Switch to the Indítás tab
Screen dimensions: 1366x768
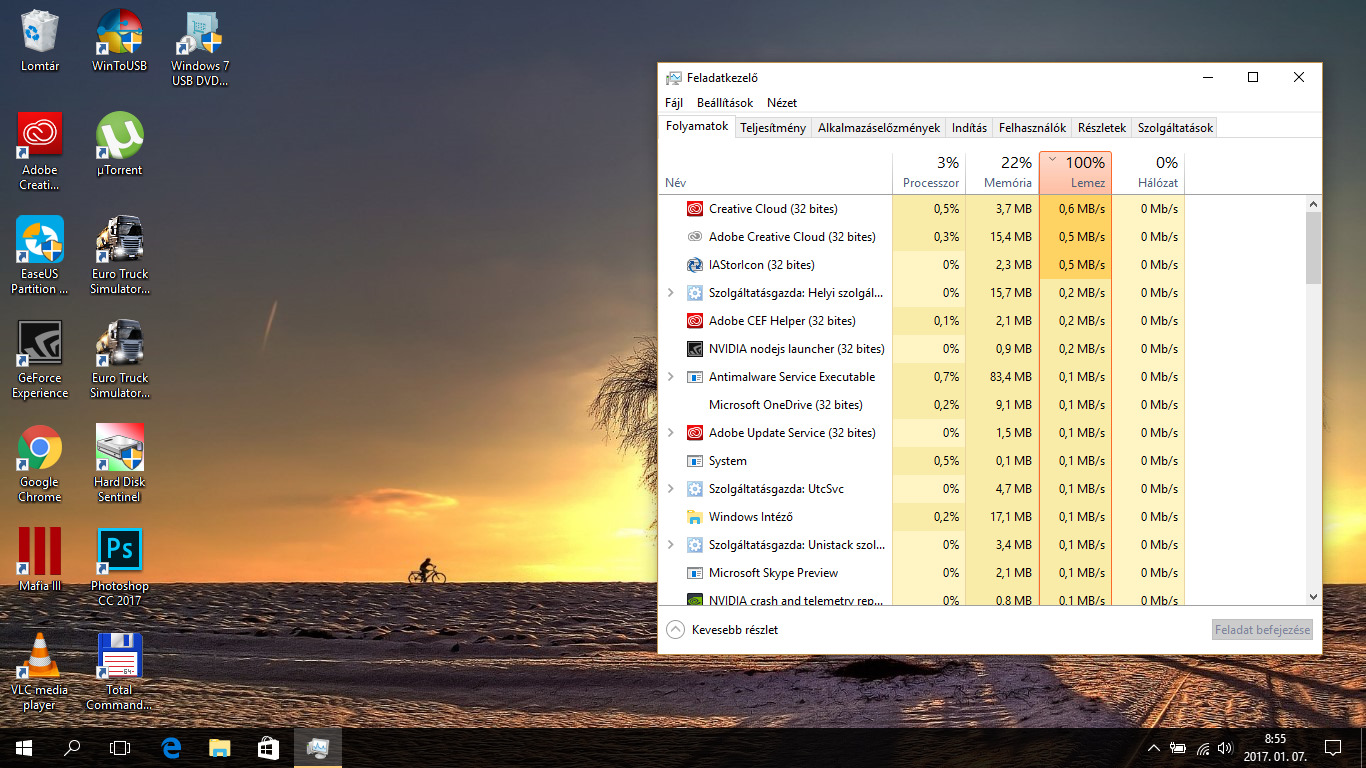pyautogui.click(x=970, y=128)
